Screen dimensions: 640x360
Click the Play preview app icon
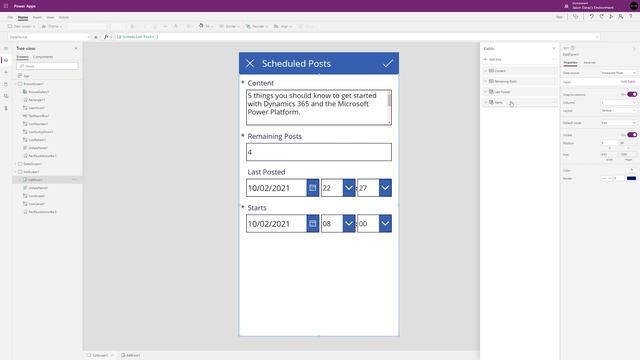(611, 16)
